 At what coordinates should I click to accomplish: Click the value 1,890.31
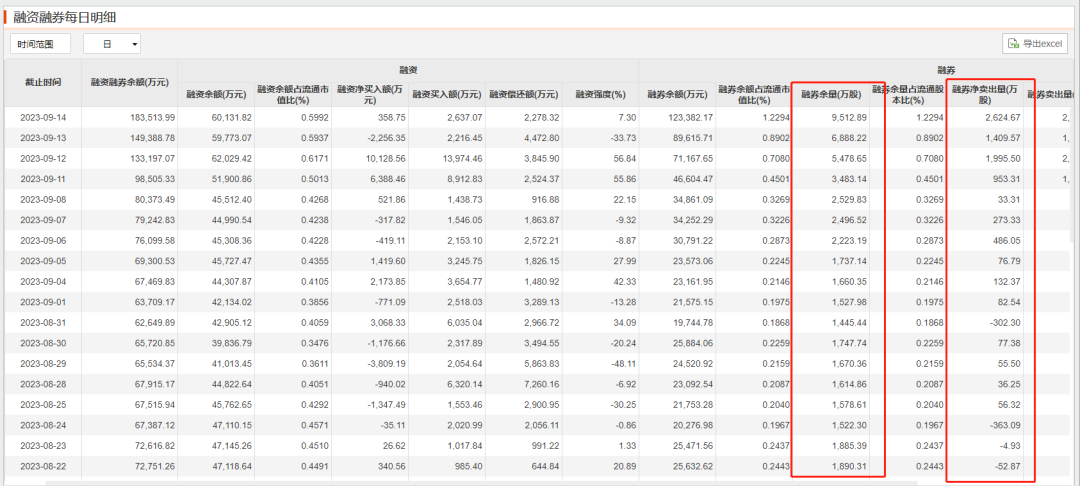click(849, 466)
